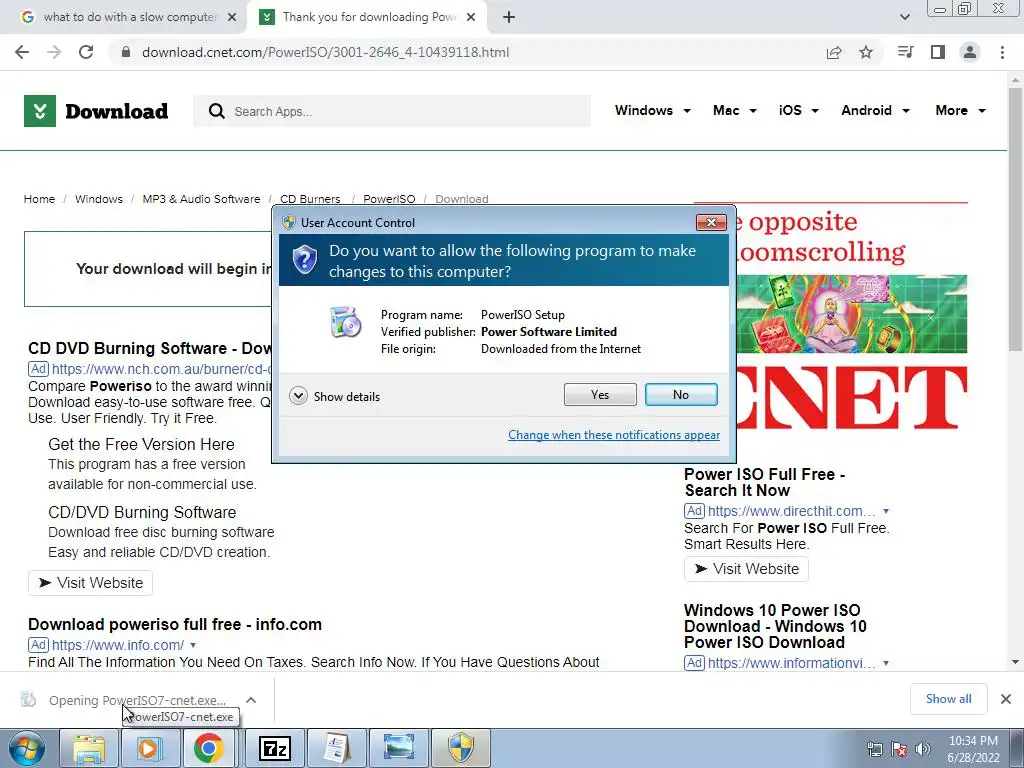This screenshot has height=768, width=1024.
Task: Click the network tray icon
Action: coord(875,749)
